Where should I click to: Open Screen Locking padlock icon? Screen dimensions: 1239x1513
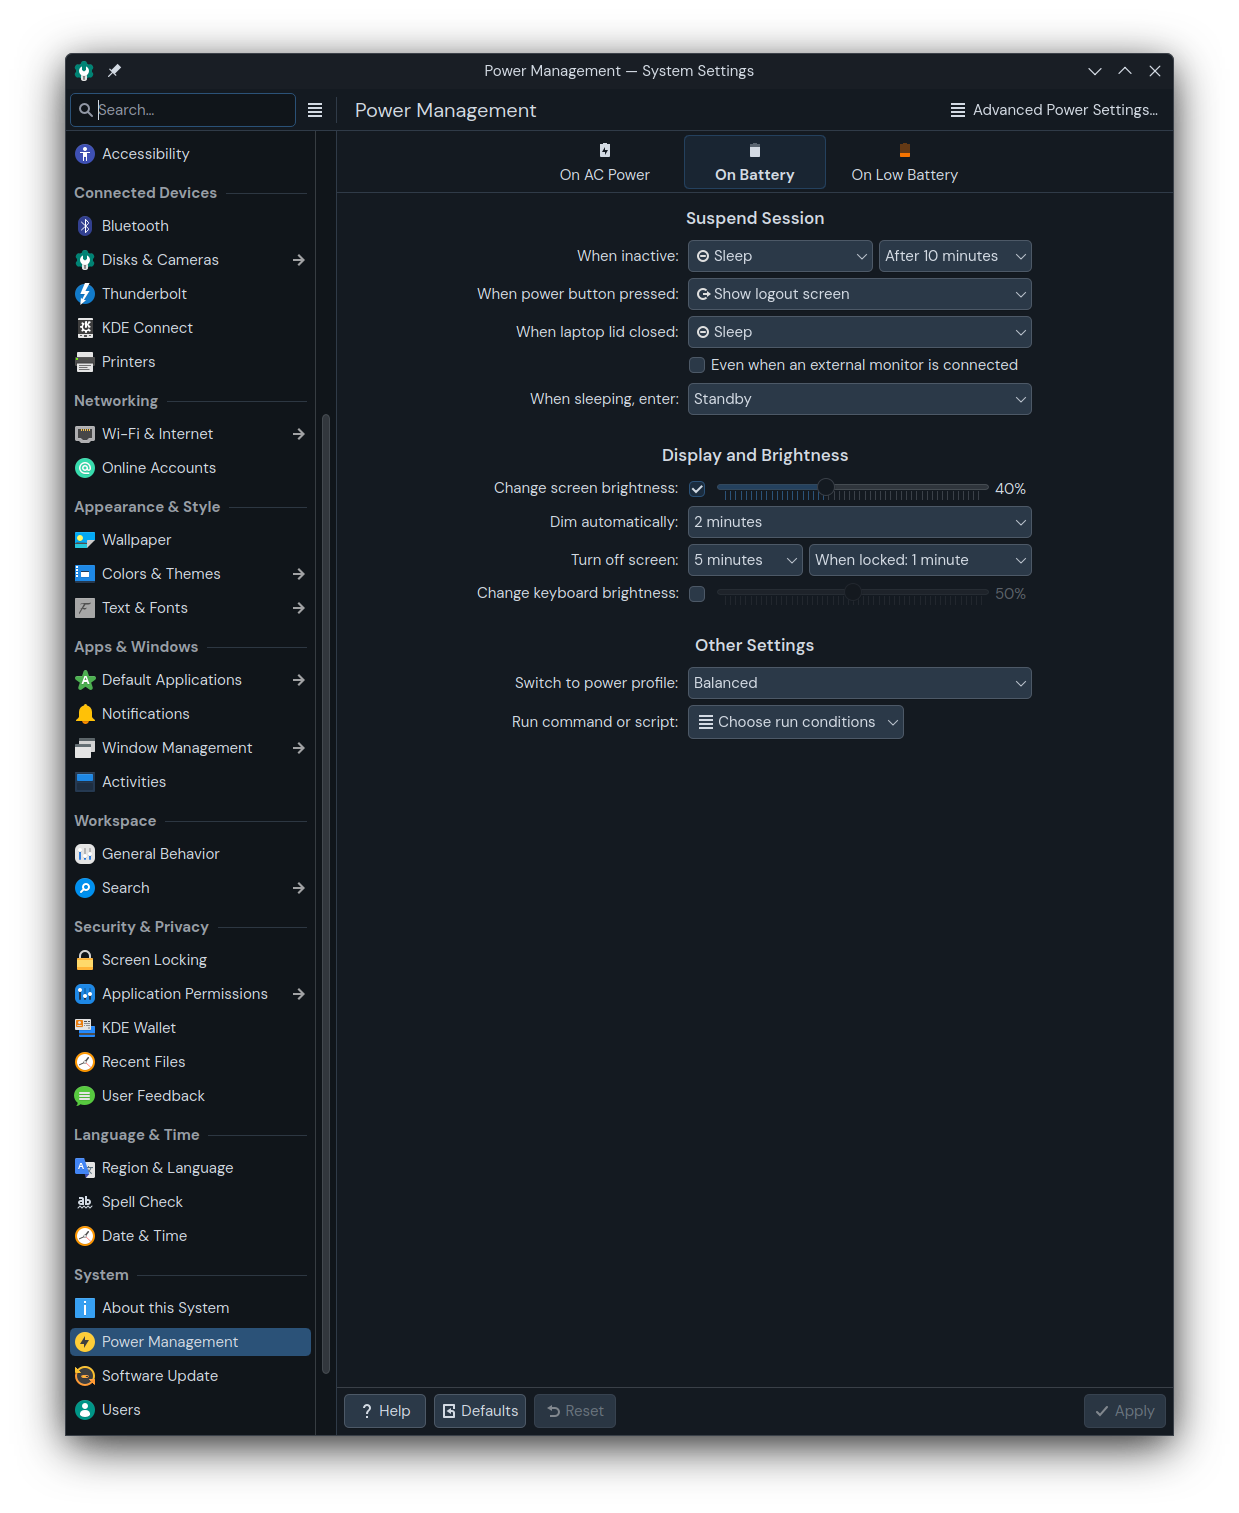[84, 959]
